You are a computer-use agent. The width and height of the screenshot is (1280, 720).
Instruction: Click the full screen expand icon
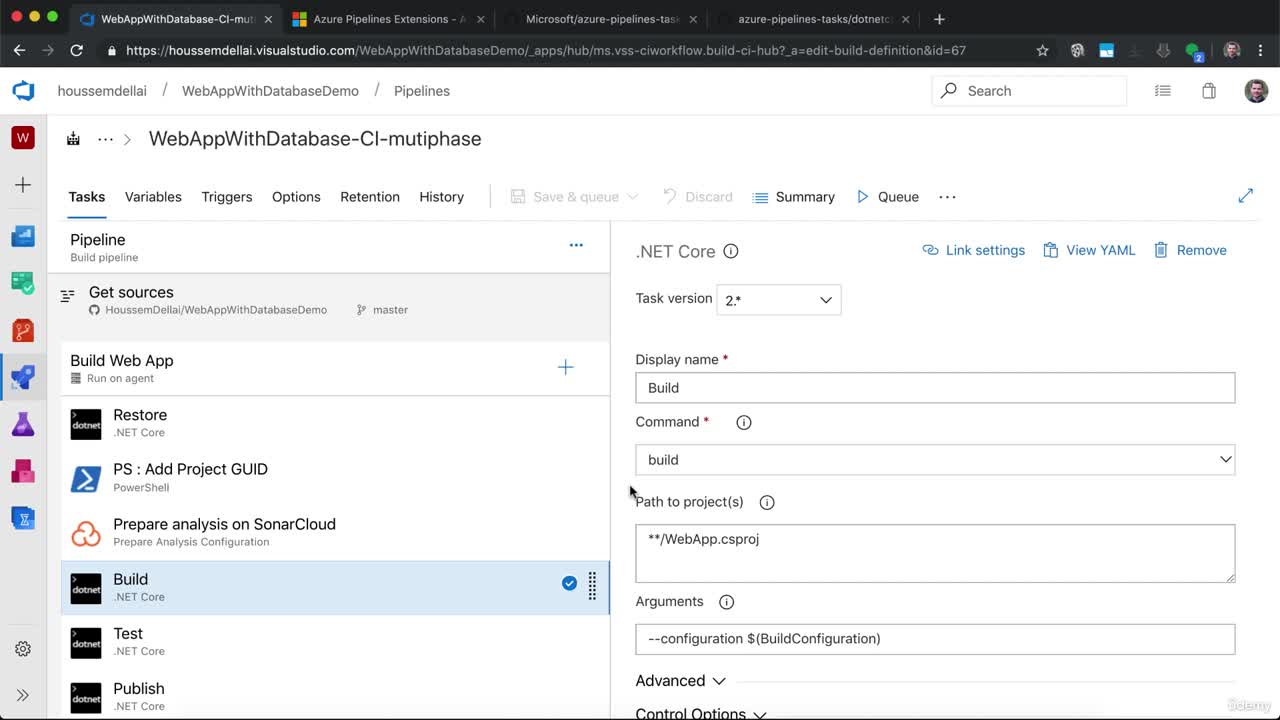1245,196
